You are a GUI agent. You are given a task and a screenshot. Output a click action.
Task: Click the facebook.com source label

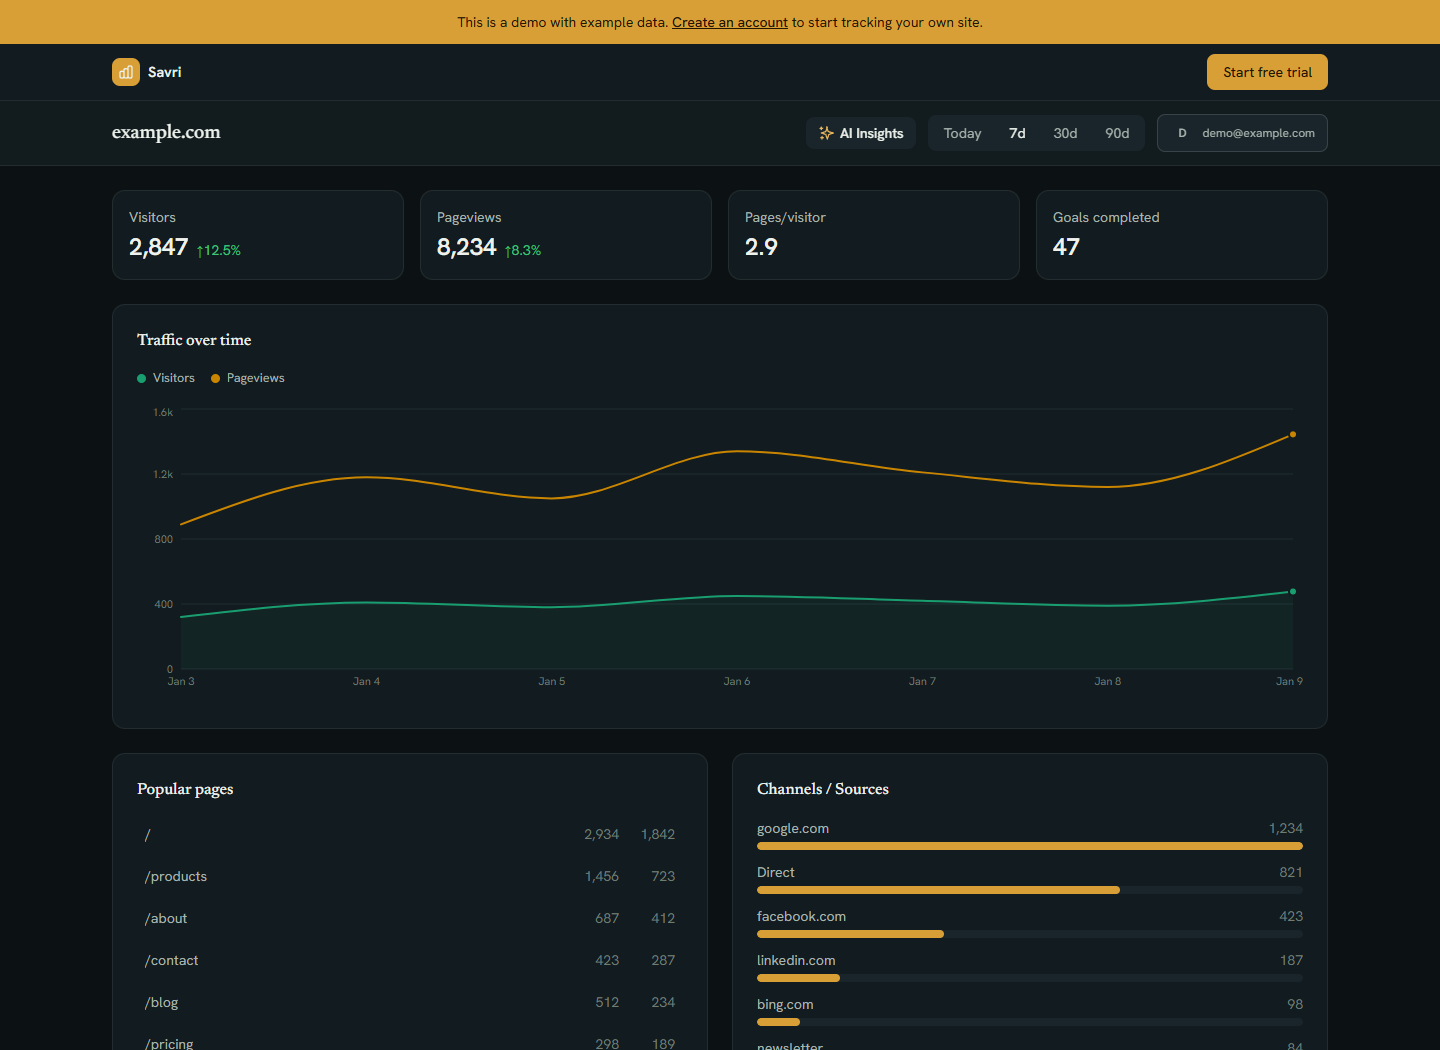[801, 916]
